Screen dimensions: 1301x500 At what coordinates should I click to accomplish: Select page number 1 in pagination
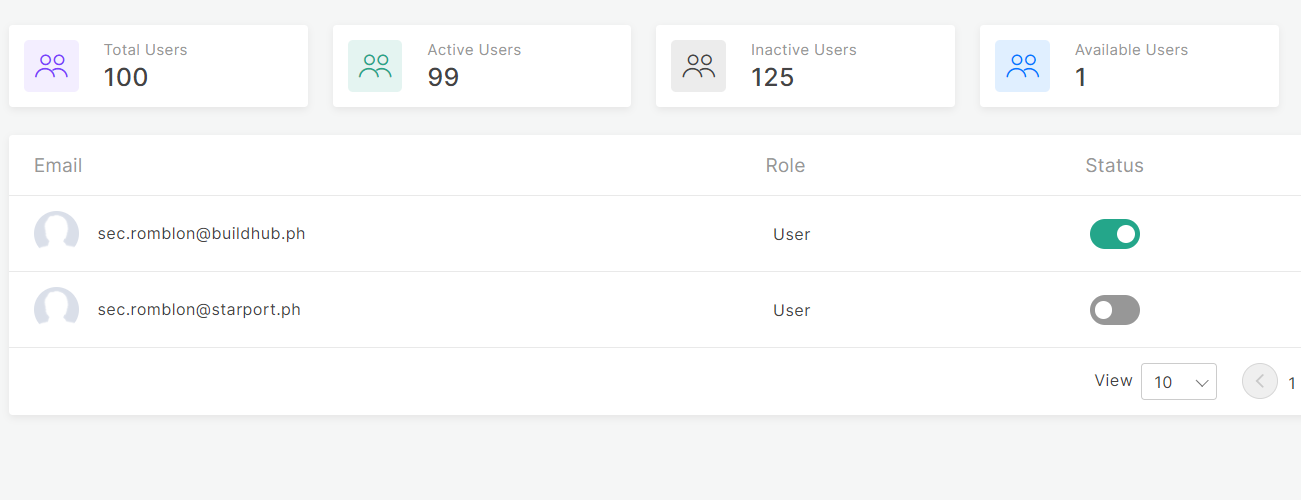1291,383
